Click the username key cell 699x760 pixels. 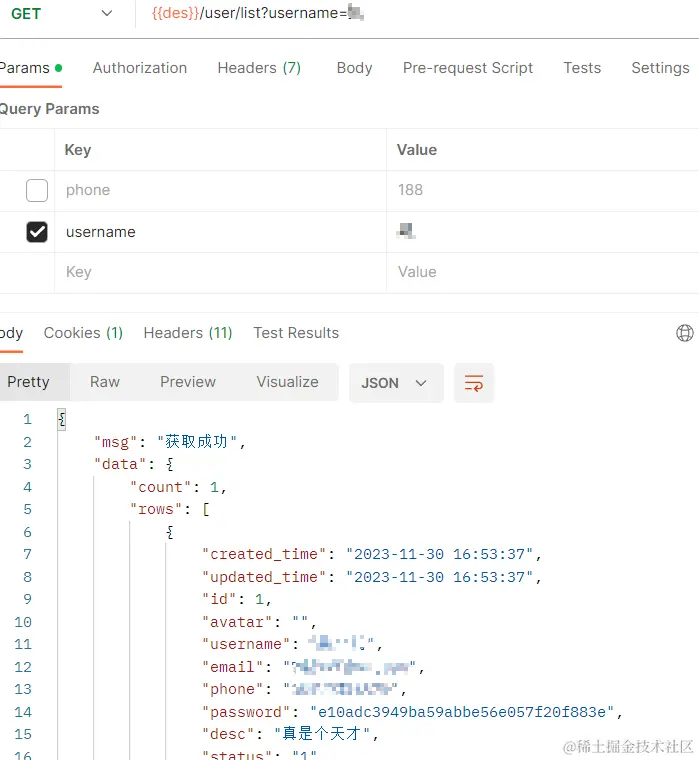tap(221, 232)
